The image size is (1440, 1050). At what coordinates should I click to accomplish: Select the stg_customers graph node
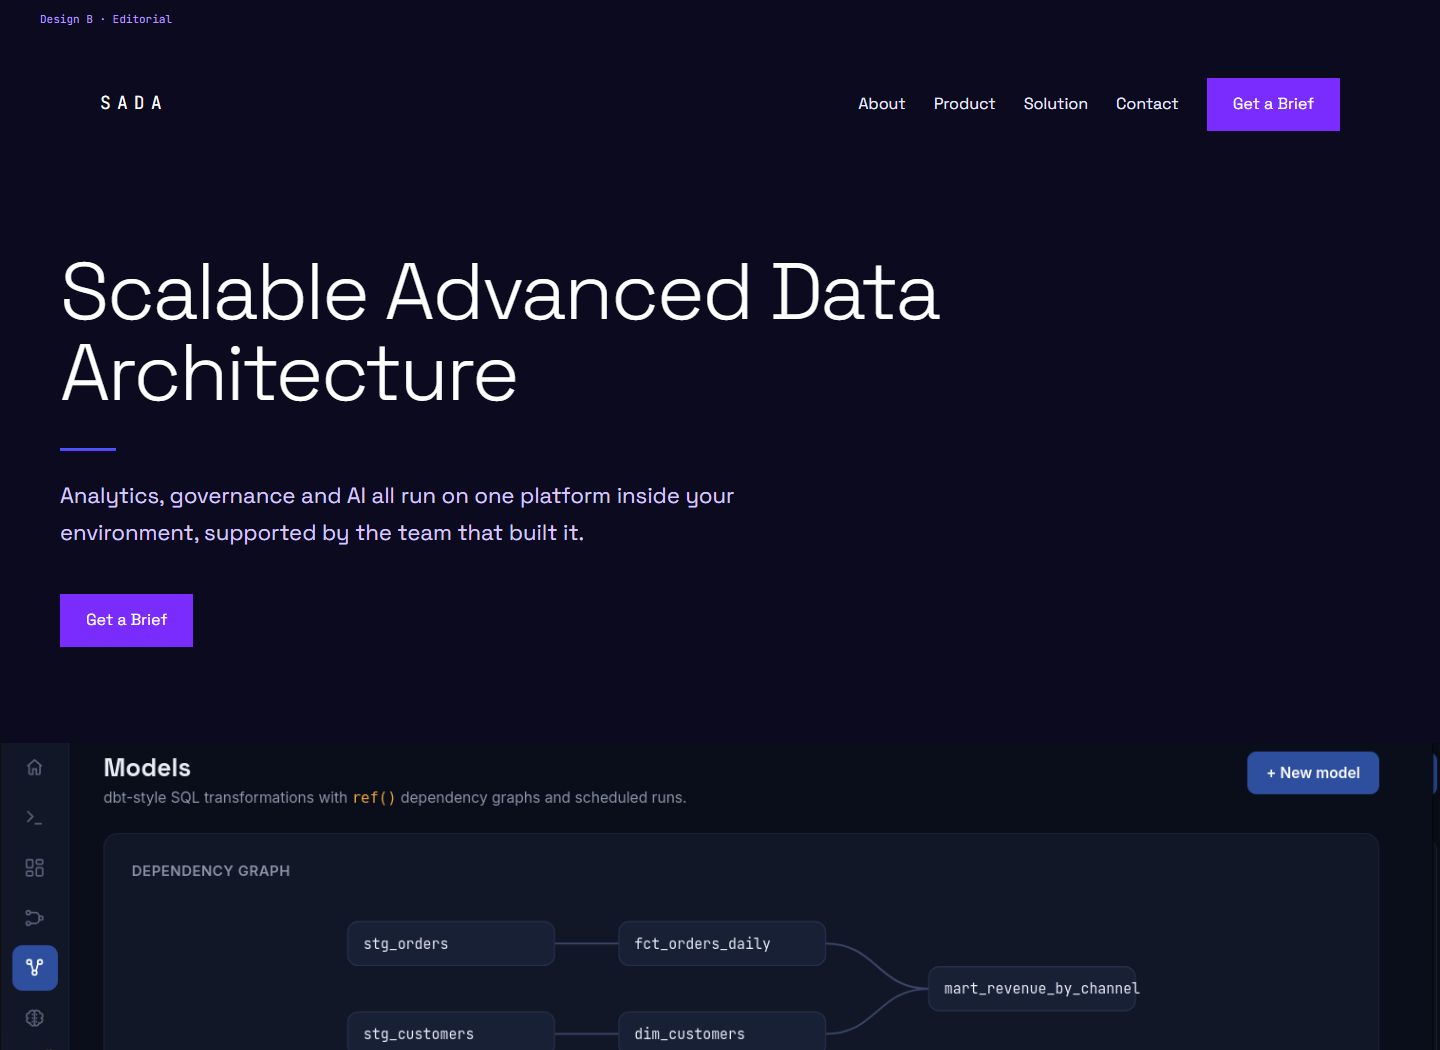click(x=451, y=1032)
